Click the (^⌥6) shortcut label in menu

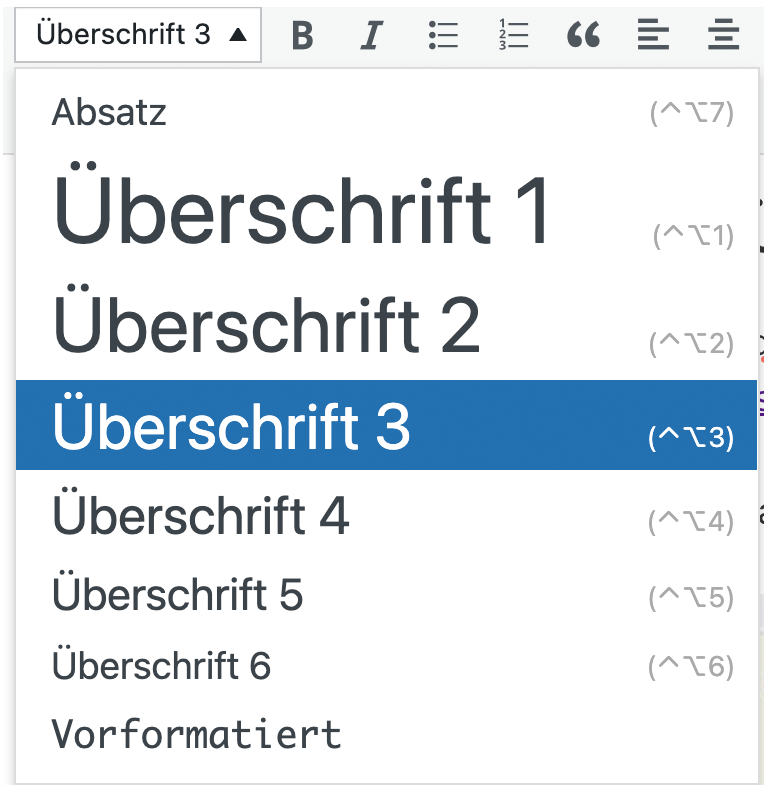(691, 667)
